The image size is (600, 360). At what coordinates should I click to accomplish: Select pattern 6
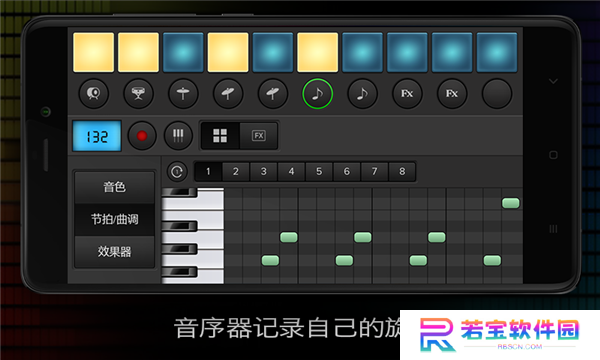click(x=347, y=171)
